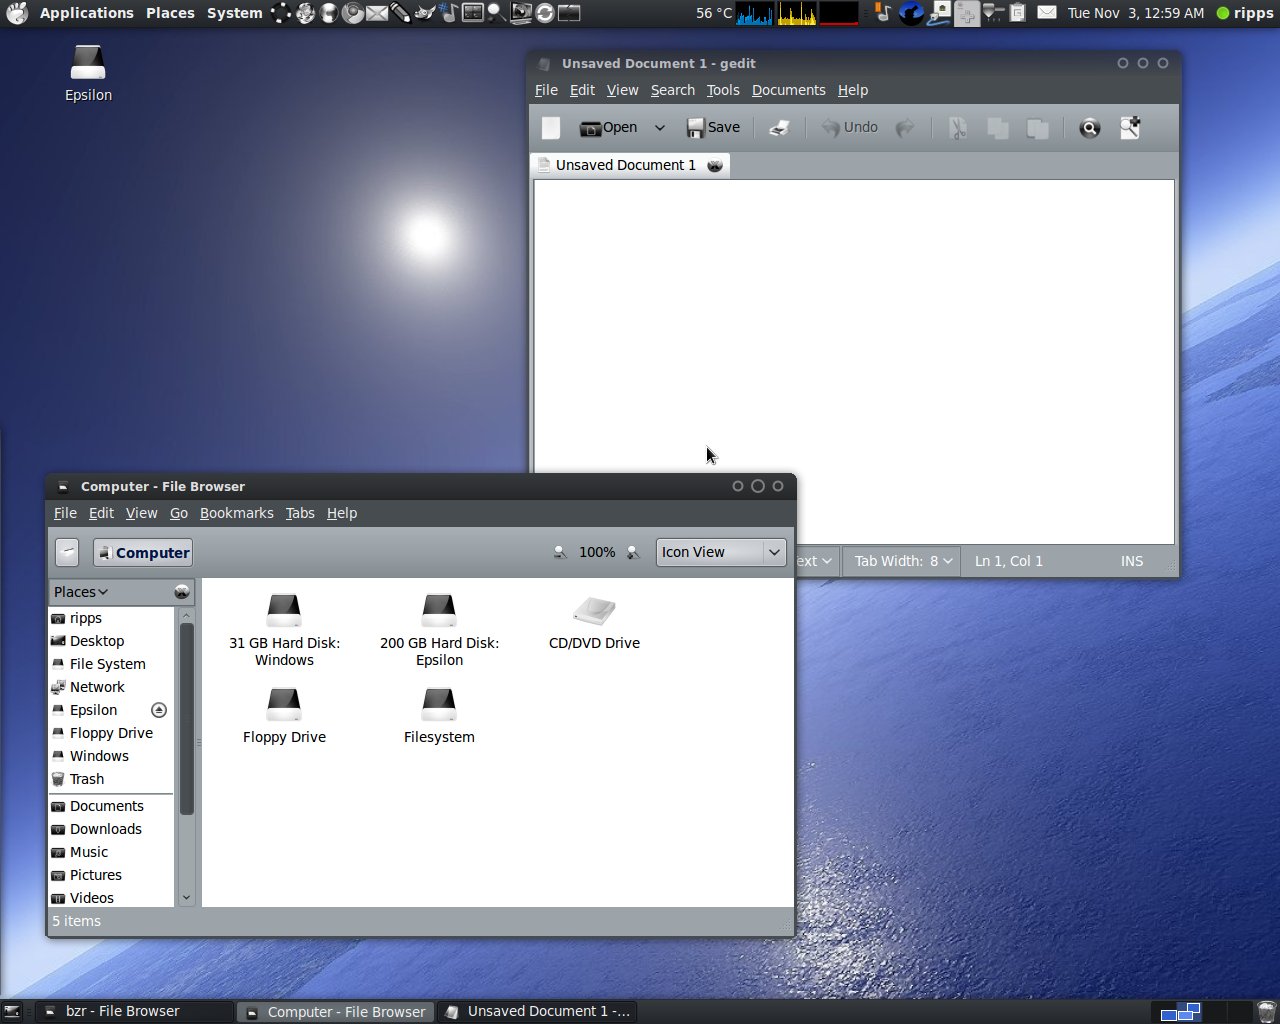
Task: Click the GIMP launcher in top panel
Action: (x=425, y=13)
